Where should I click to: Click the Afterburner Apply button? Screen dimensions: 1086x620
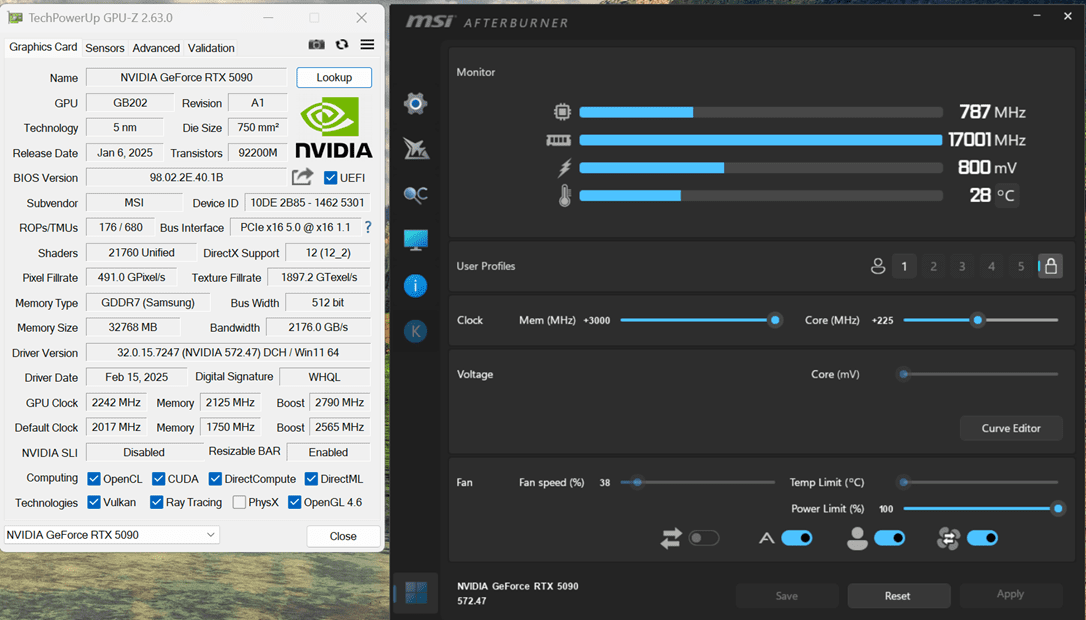pos(1011,594)
